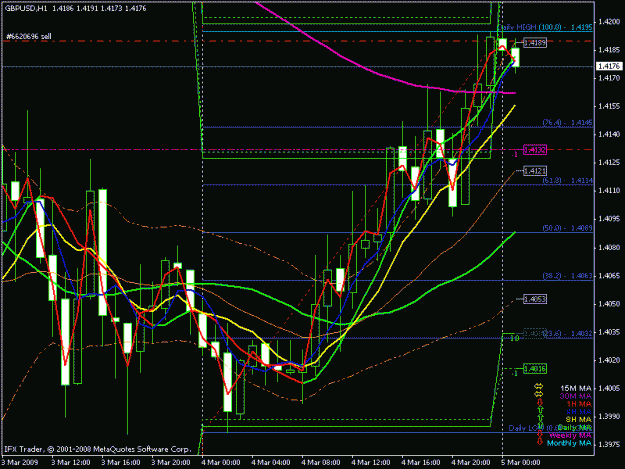Click the 3 Mar 2009 time label
Image resolution: width=625 pixels, height=469 pixels.
[20, 462]
